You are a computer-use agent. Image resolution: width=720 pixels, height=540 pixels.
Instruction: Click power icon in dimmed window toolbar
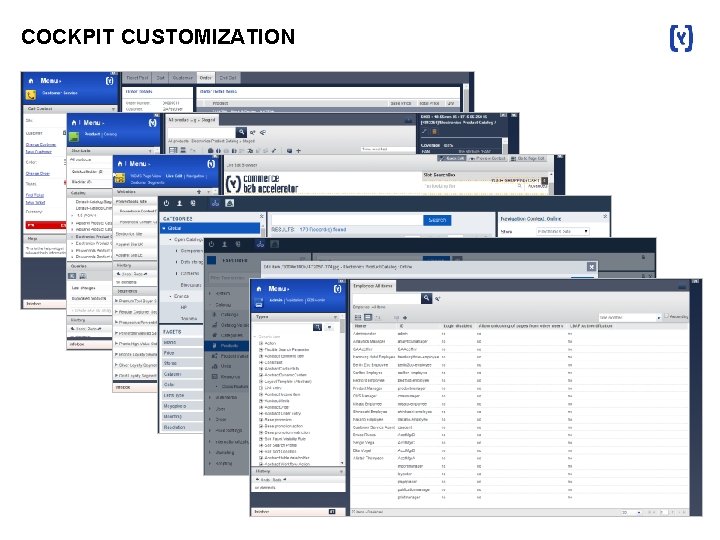(211, 244)
